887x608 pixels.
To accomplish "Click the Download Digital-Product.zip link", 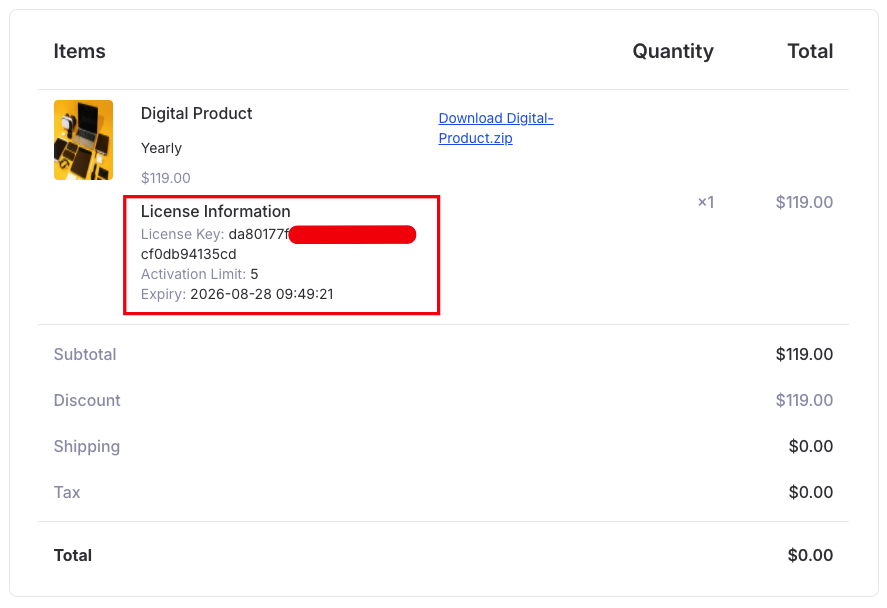I will click(495, 127).
